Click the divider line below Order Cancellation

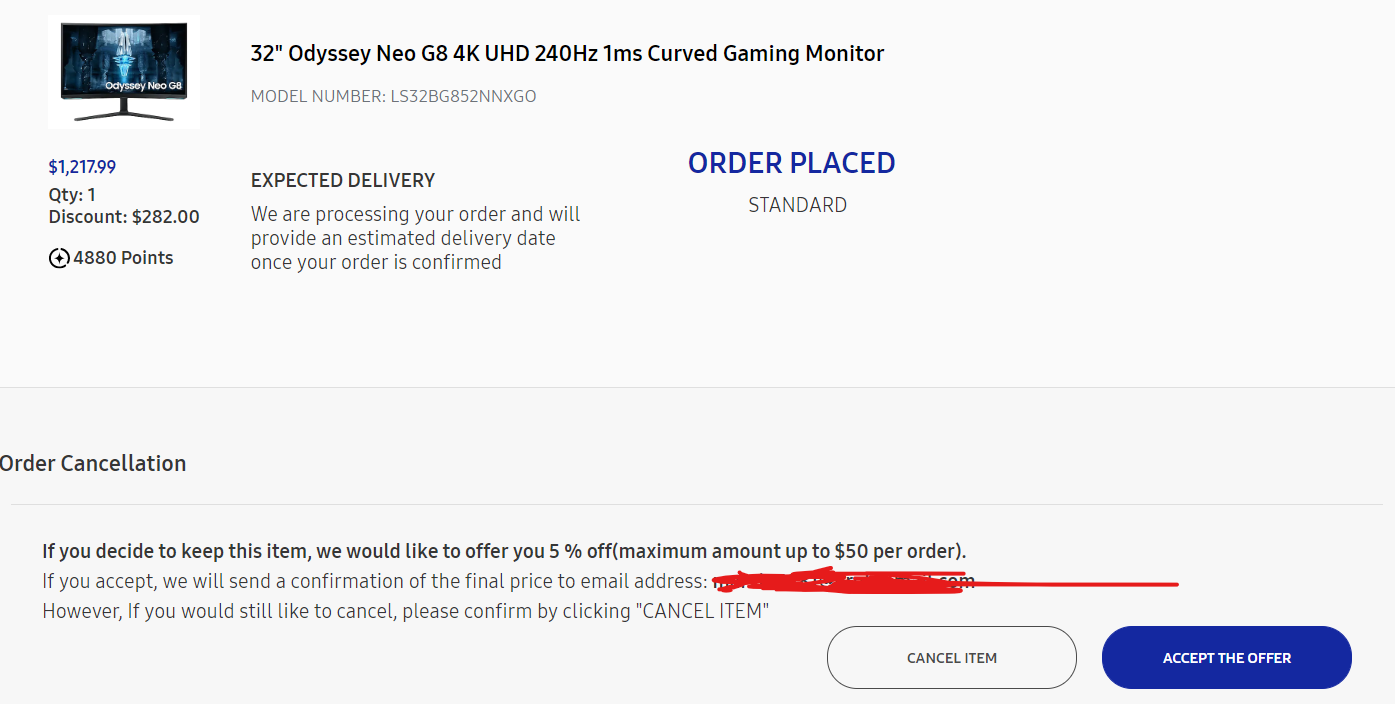pos(700,504)
